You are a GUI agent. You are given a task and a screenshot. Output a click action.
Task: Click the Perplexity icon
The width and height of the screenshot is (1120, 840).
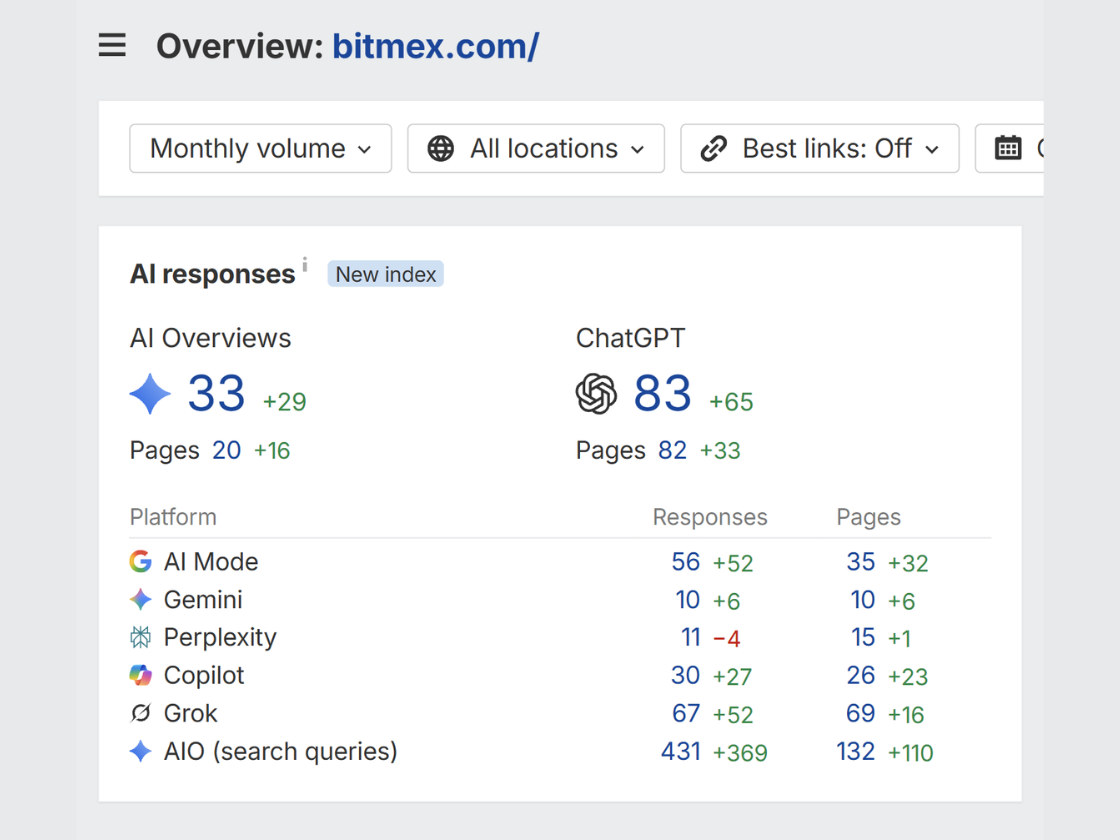click(x=141, y=637)
